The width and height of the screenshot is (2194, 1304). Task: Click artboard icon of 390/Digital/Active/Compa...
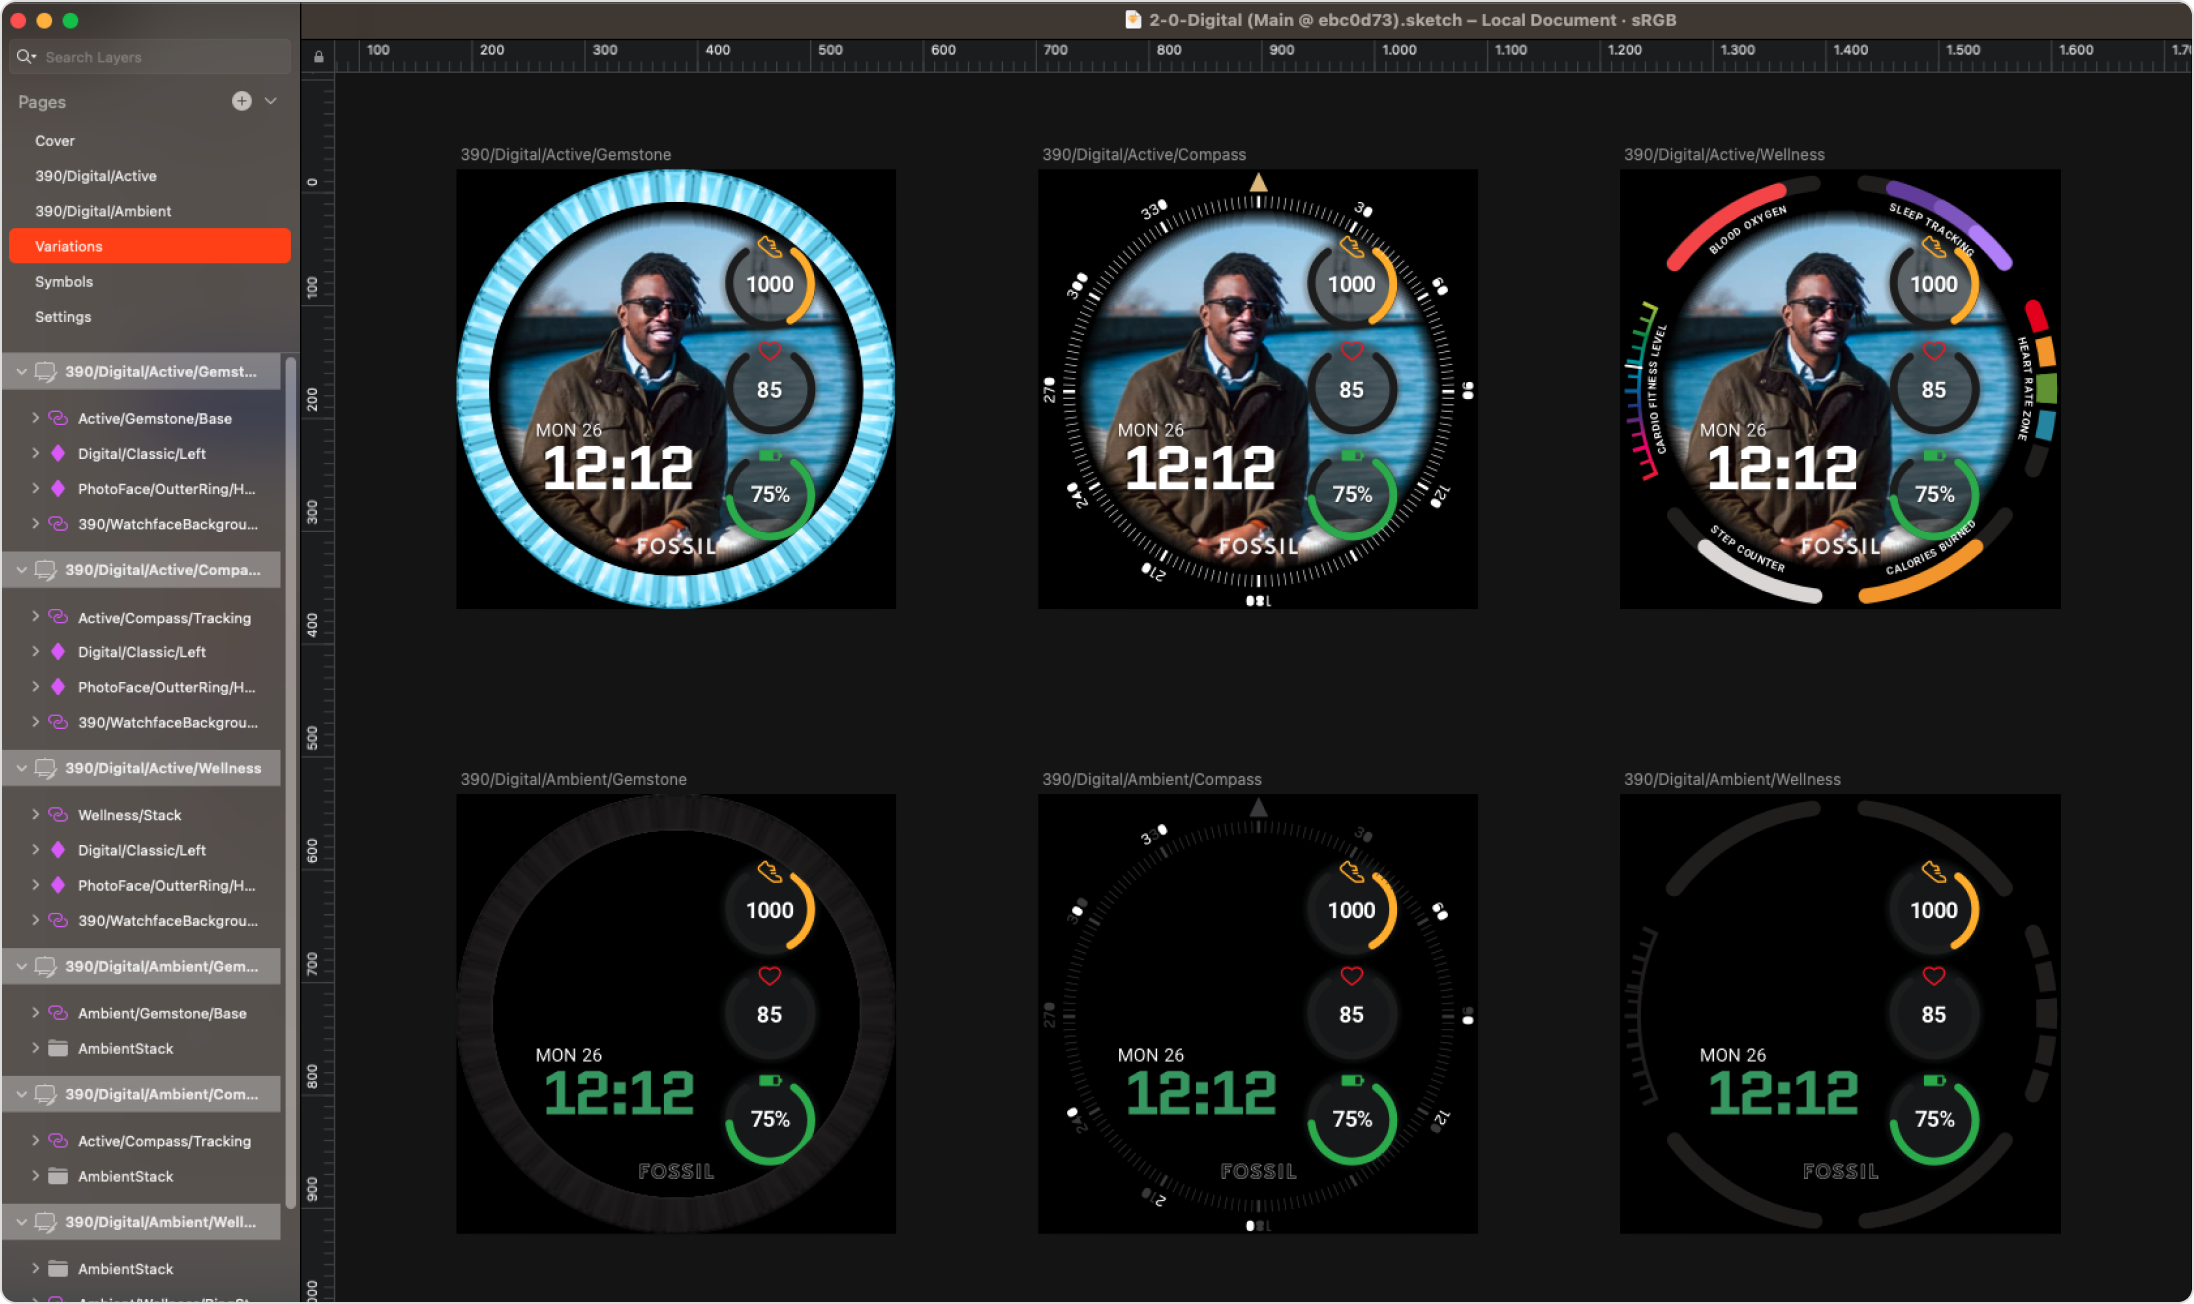(45, 570)
